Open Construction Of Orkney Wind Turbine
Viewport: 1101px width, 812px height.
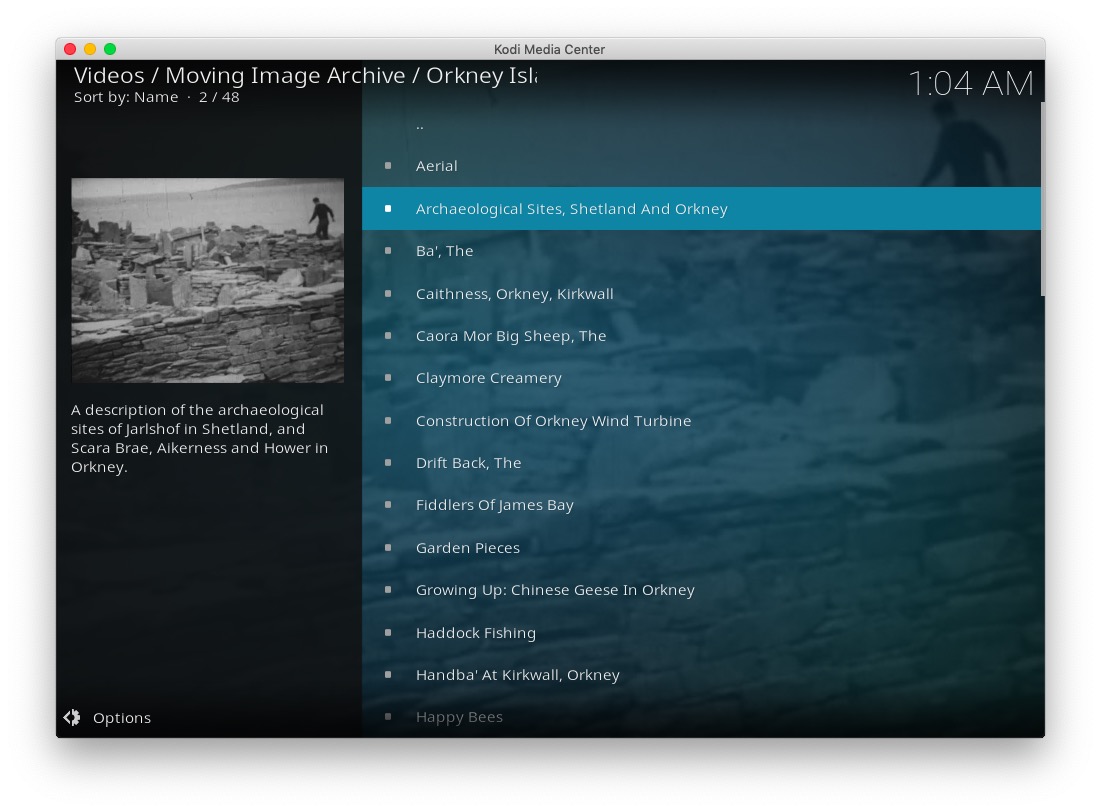tap(553, 421)
